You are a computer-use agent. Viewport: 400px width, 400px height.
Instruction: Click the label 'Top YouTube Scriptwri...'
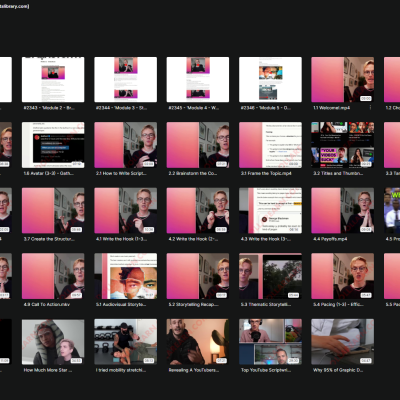tap(266, 370)
